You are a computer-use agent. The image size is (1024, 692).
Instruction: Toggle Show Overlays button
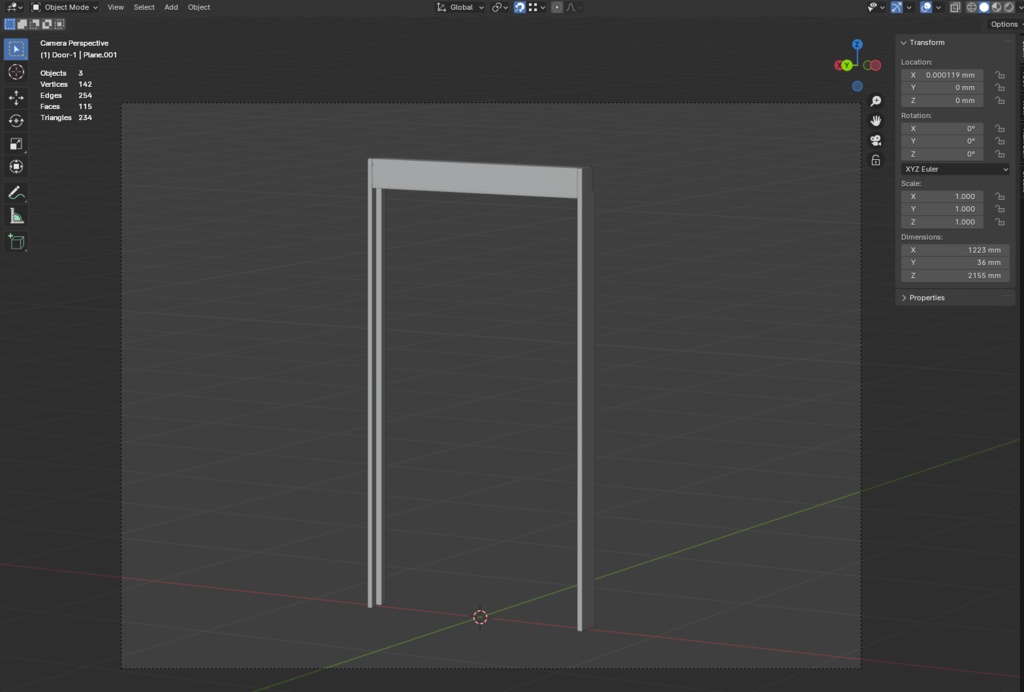coord(925,7)
